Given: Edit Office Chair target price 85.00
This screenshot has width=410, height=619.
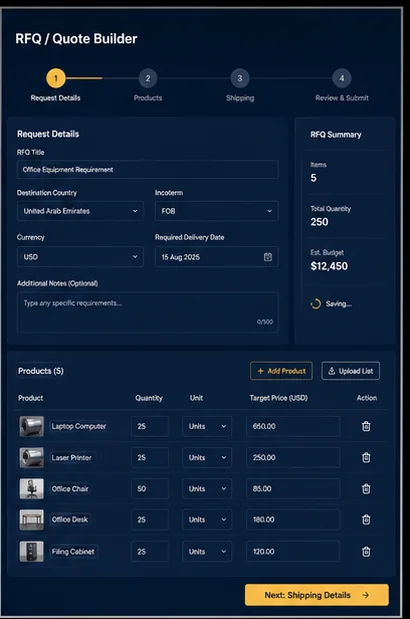Looking at the screenshot, I should click(293, 489).
